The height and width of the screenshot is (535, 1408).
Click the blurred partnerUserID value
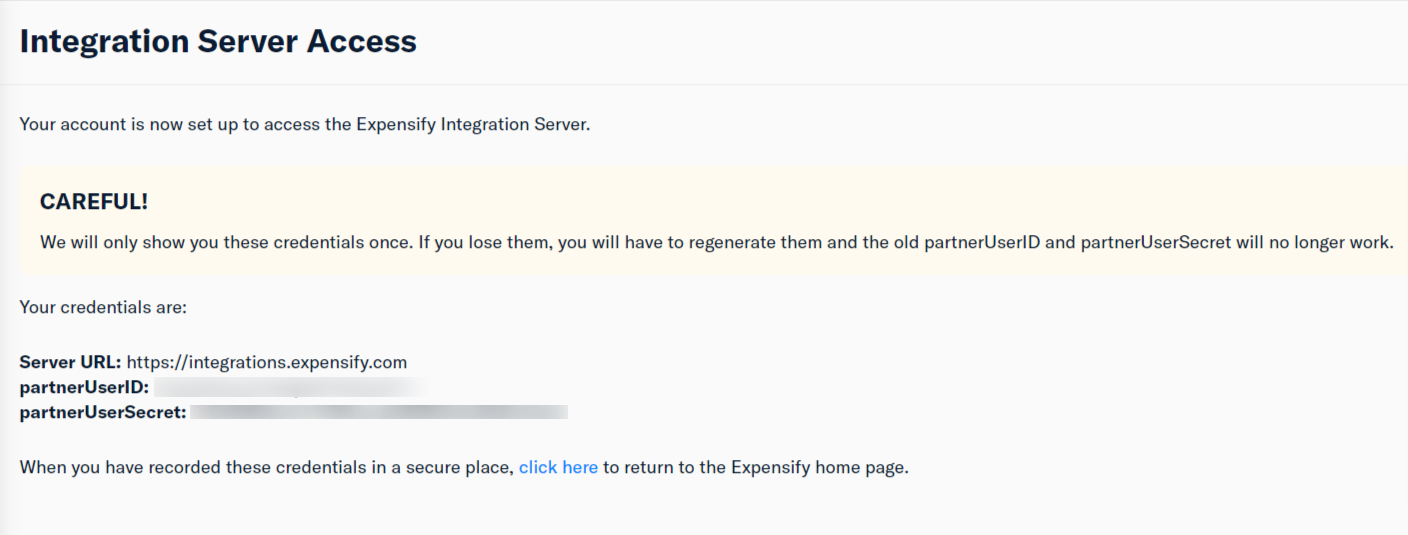[285, 387]
